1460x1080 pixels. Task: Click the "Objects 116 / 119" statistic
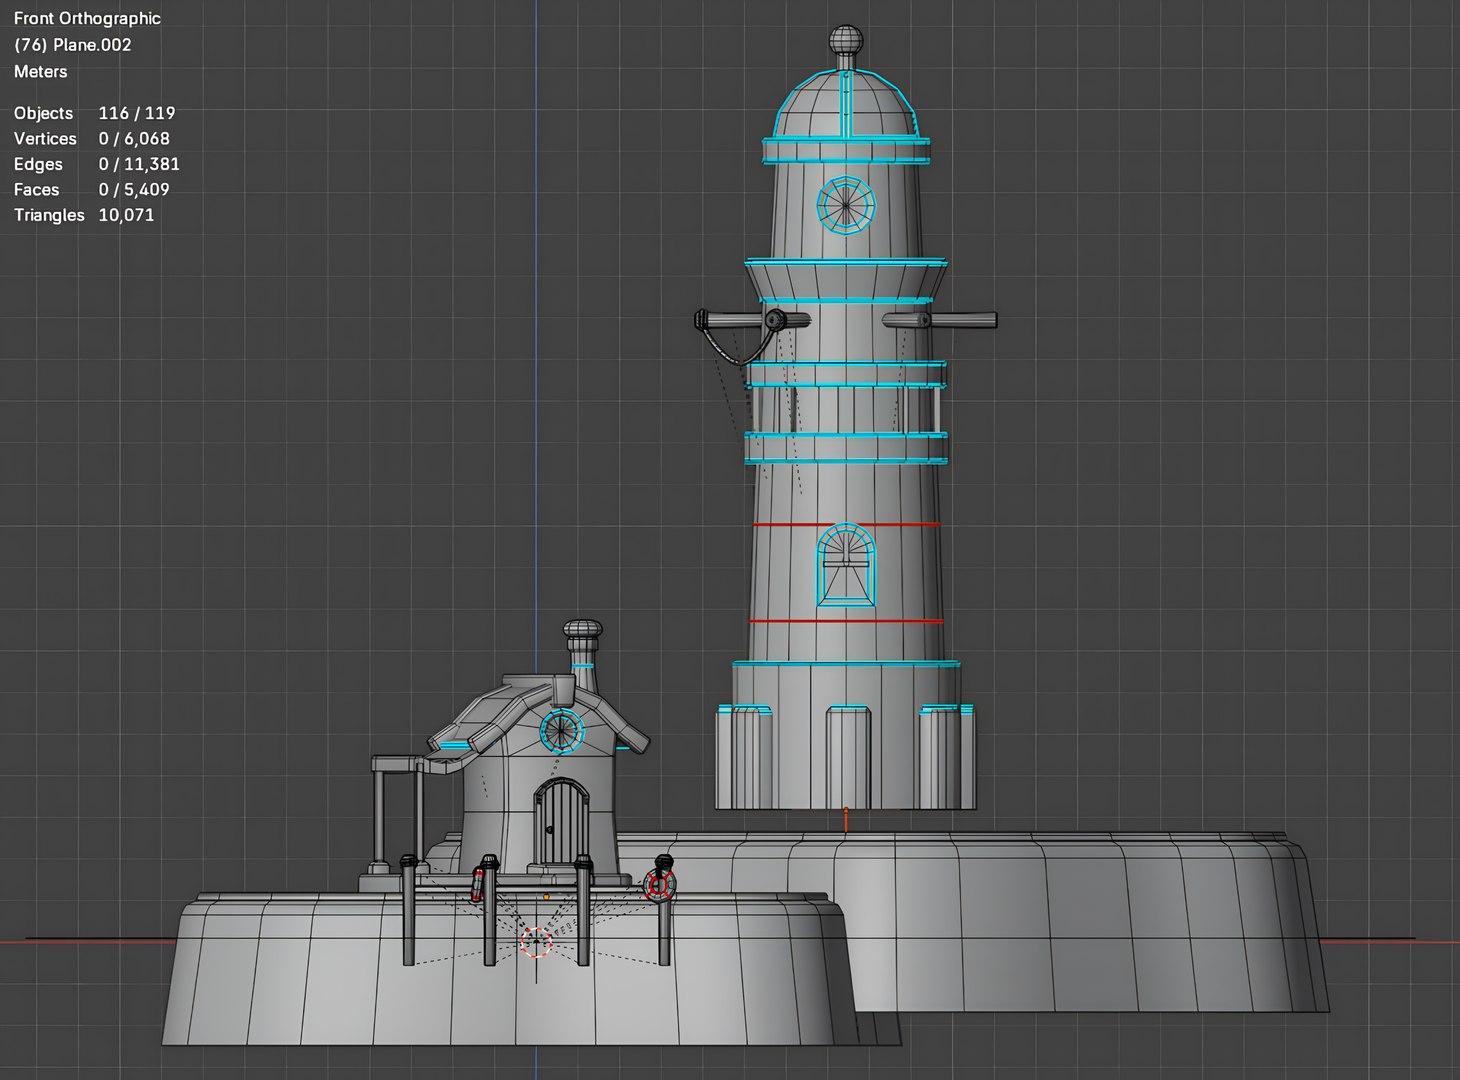[x=95, y=113]
